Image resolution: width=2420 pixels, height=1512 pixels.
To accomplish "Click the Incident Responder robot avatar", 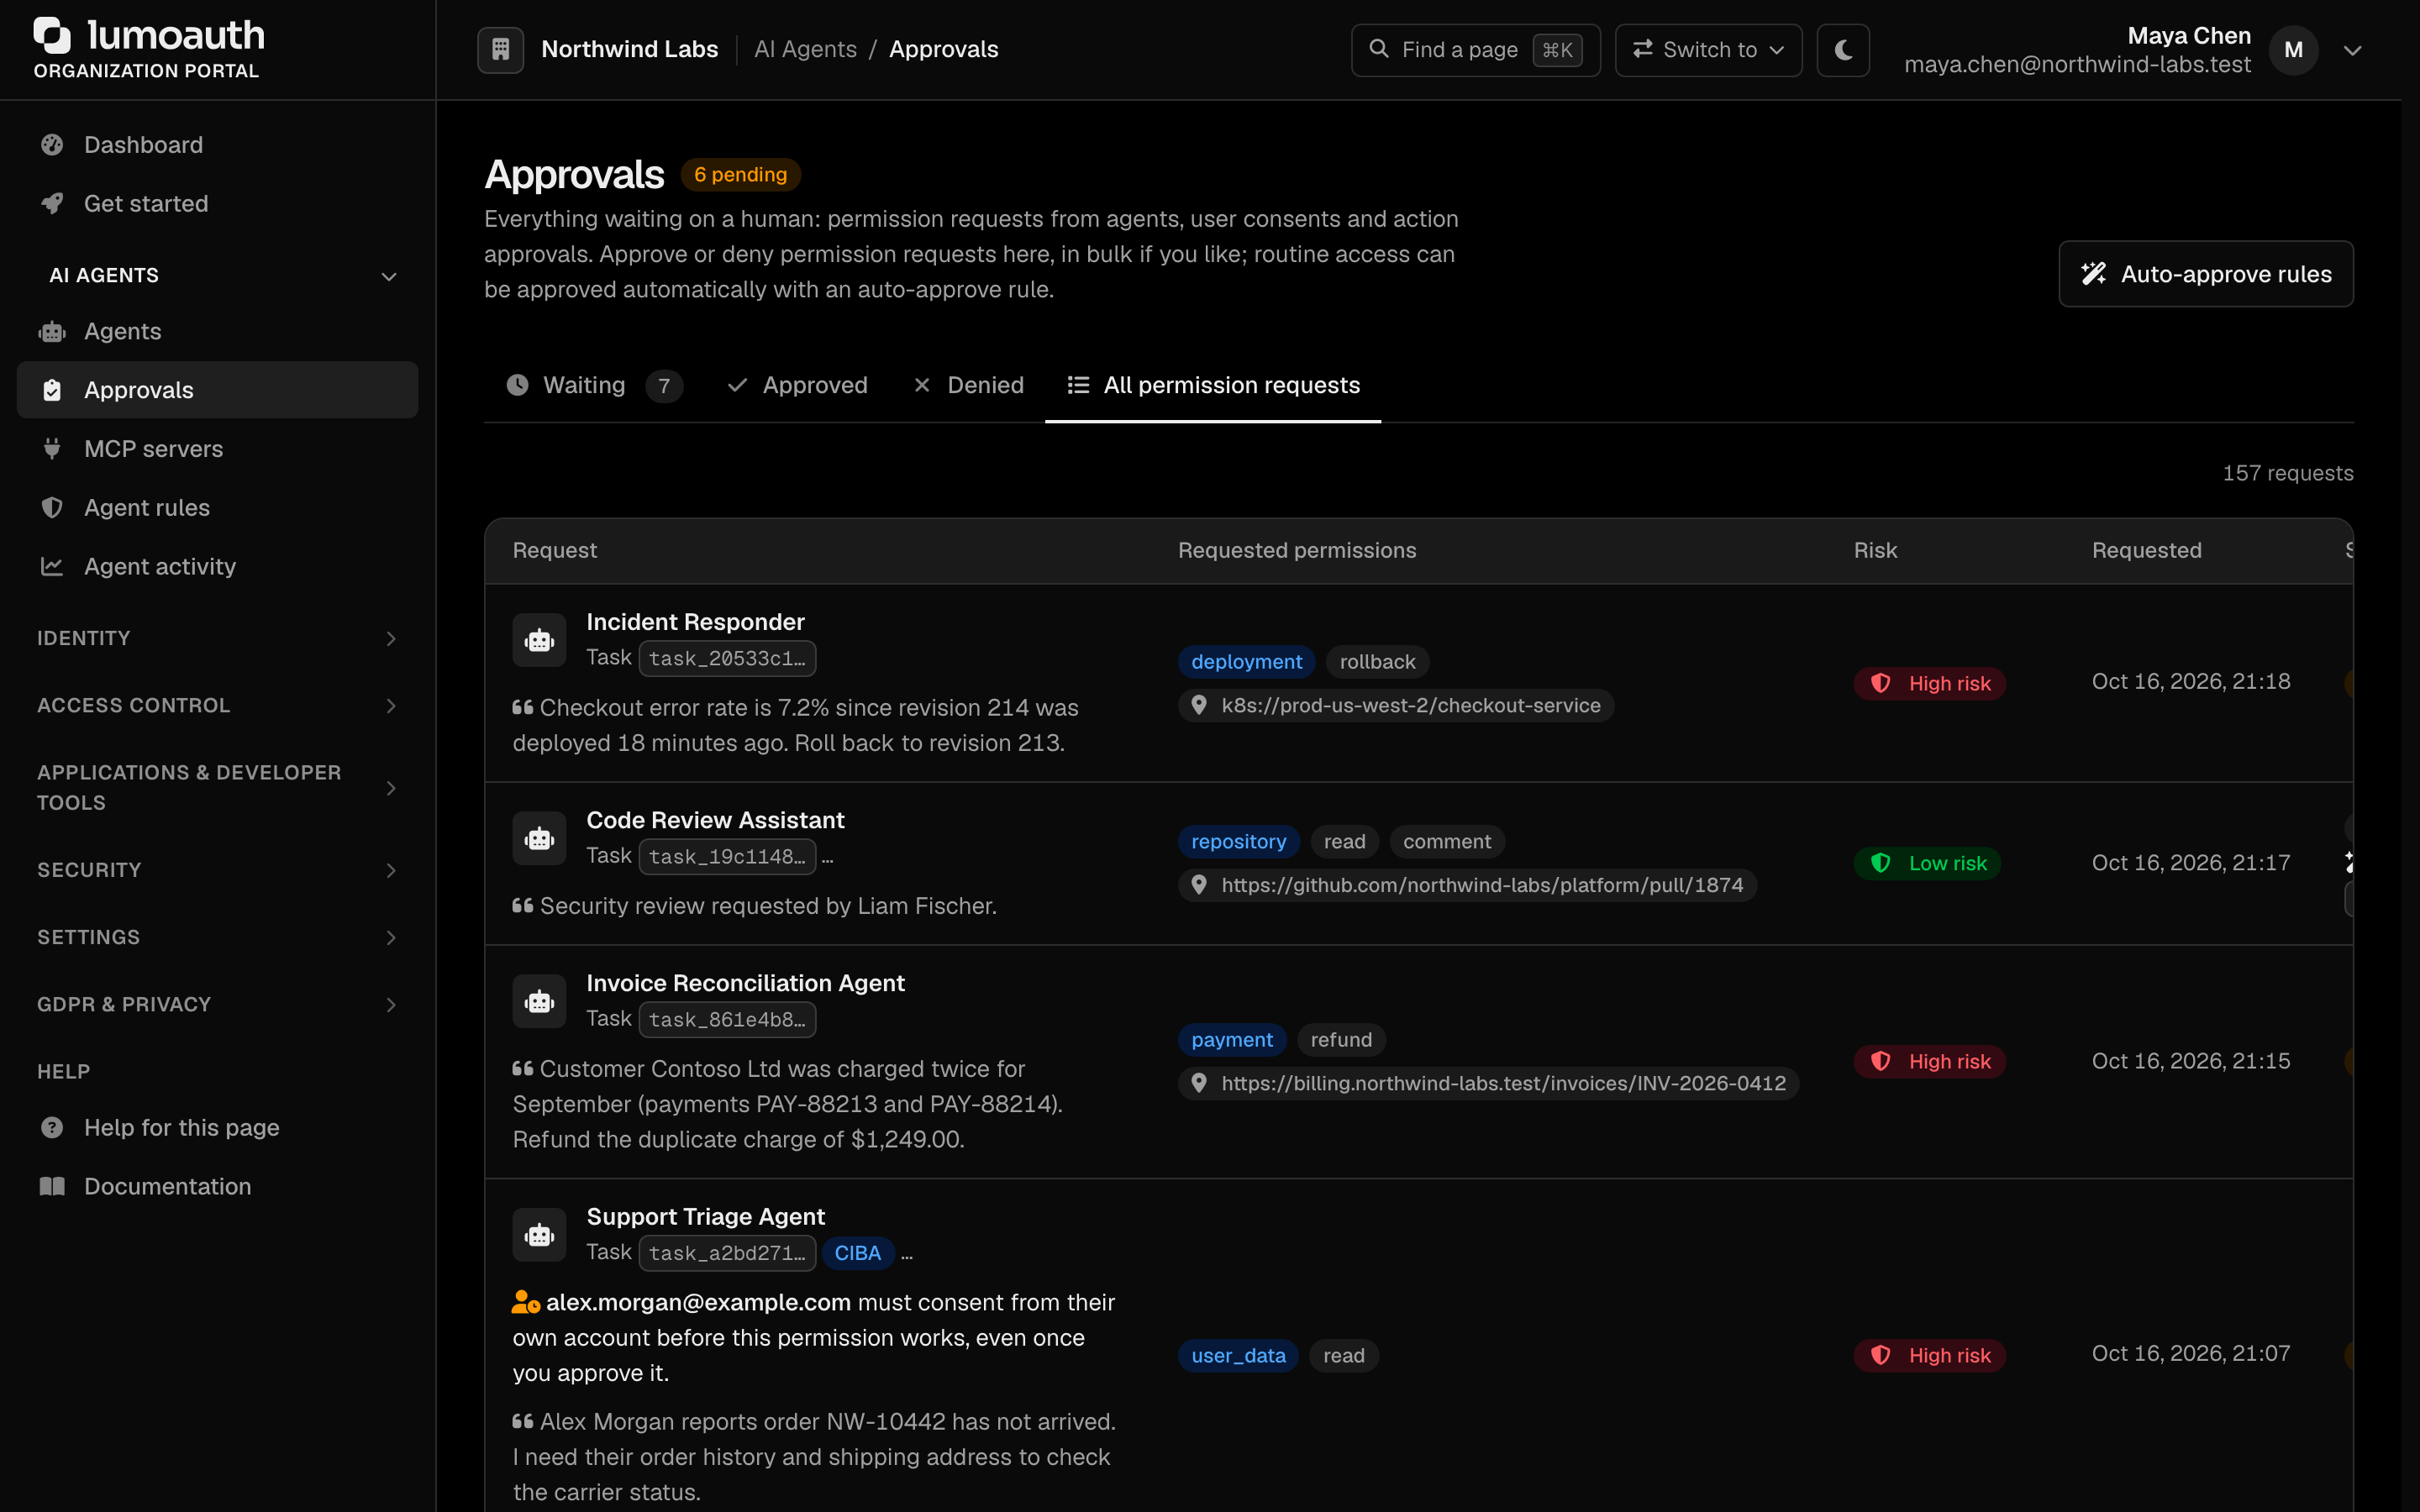I will pyautogui.click(x=539, y=640).
